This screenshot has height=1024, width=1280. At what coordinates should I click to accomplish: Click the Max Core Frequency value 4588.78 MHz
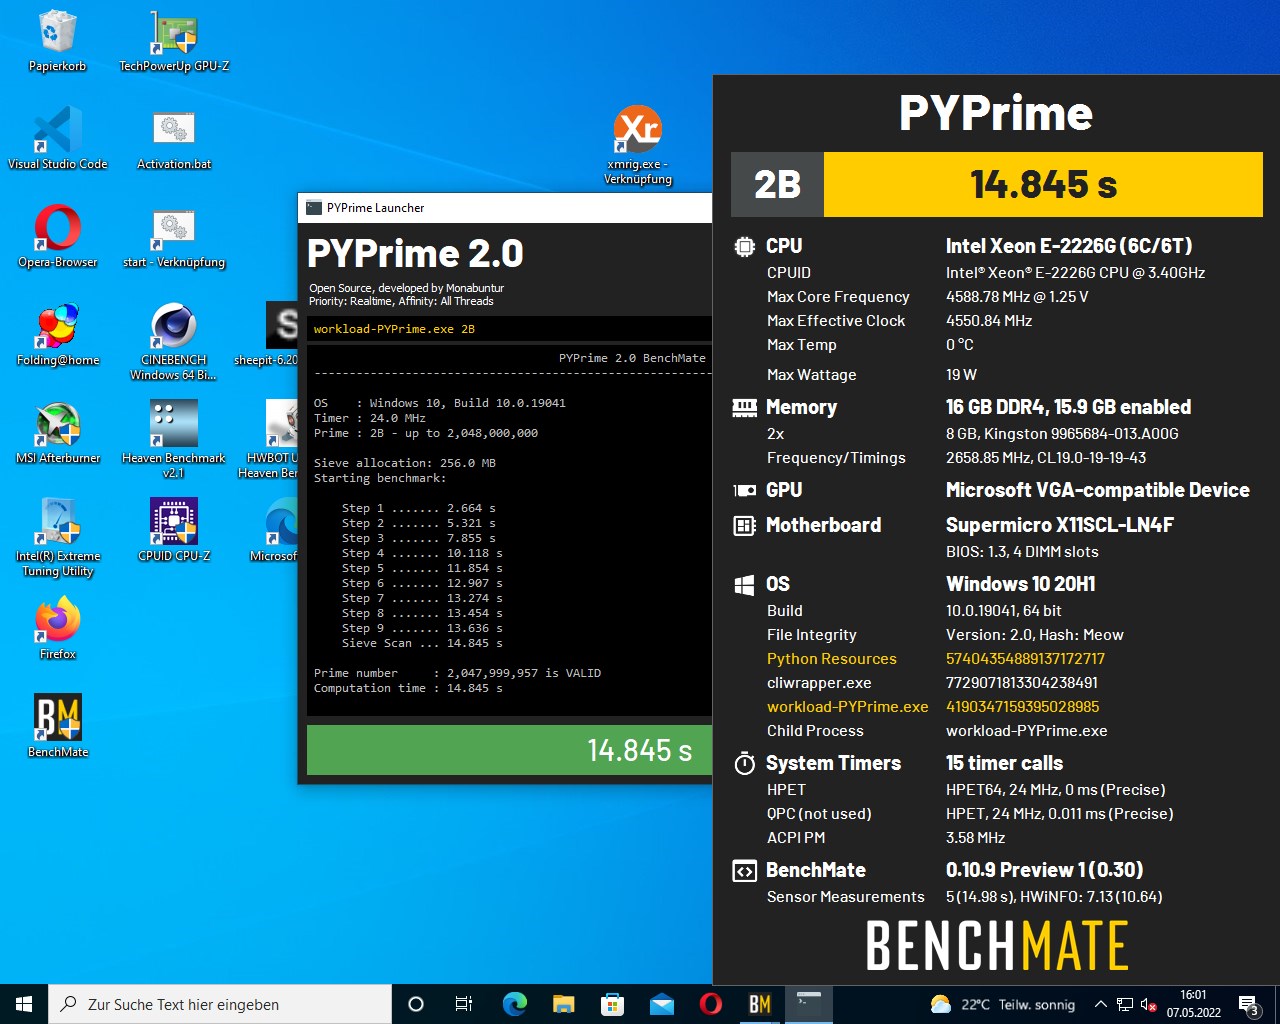tap(1017, 297)
